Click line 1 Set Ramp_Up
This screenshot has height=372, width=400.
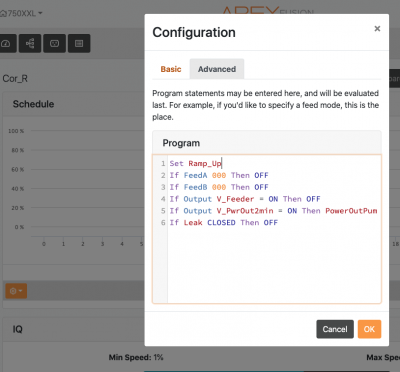coord(195,163)
